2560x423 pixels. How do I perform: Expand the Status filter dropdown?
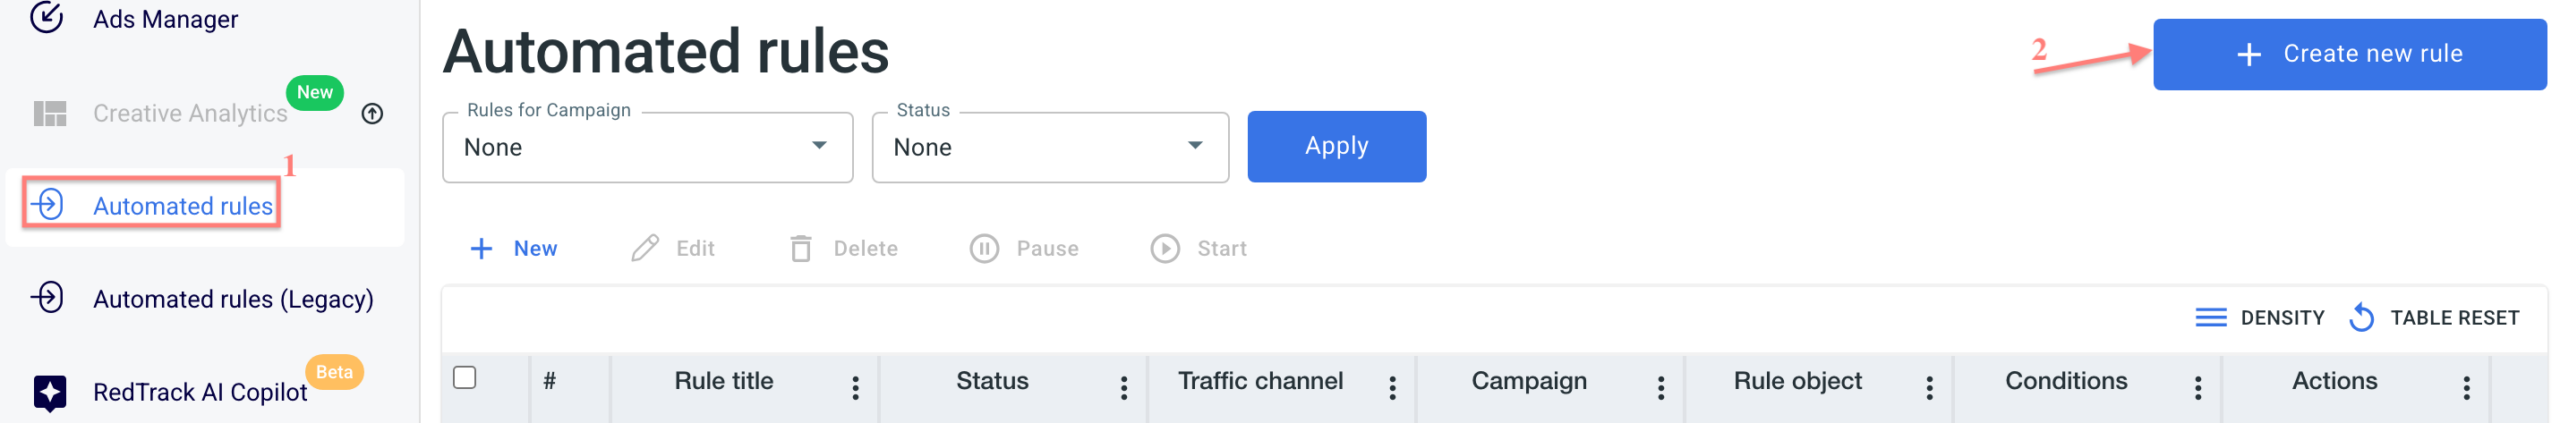click(1050, 147)
